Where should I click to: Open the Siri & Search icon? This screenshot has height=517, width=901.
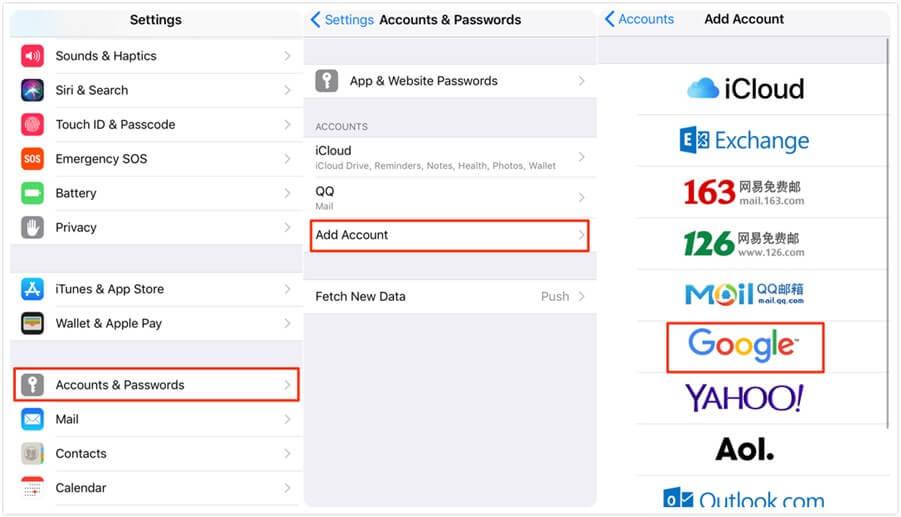pyautogui.click(x=33, y=90)
